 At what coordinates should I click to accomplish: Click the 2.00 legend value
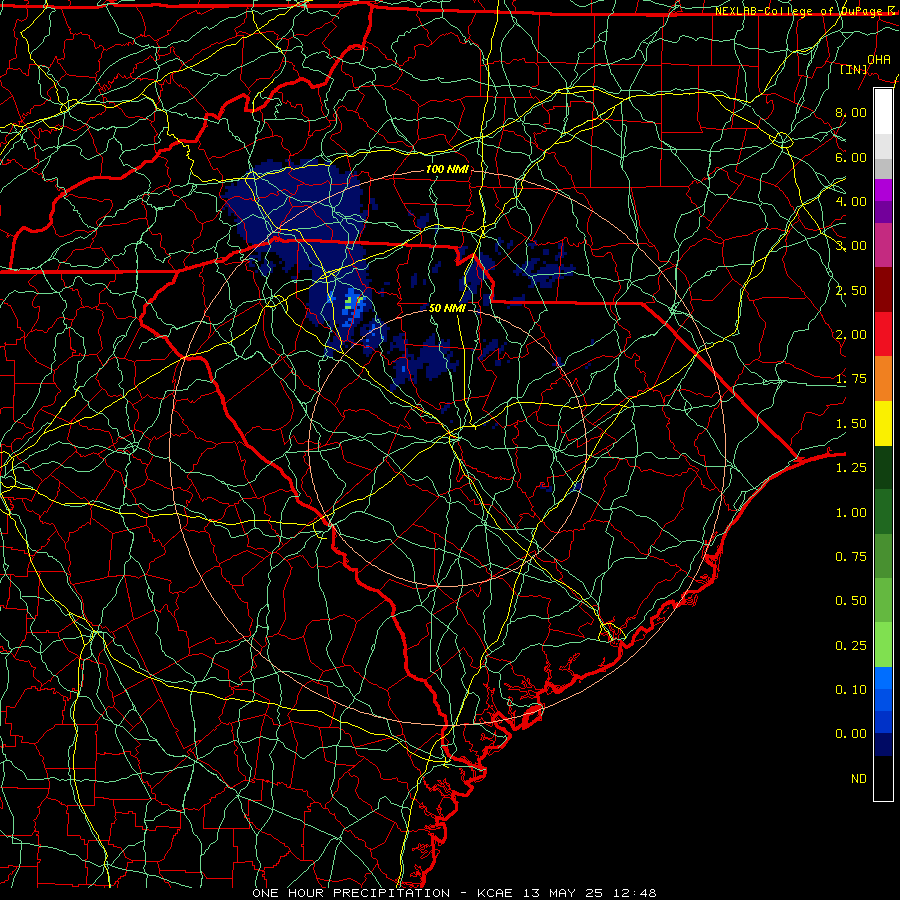[851, 335]
